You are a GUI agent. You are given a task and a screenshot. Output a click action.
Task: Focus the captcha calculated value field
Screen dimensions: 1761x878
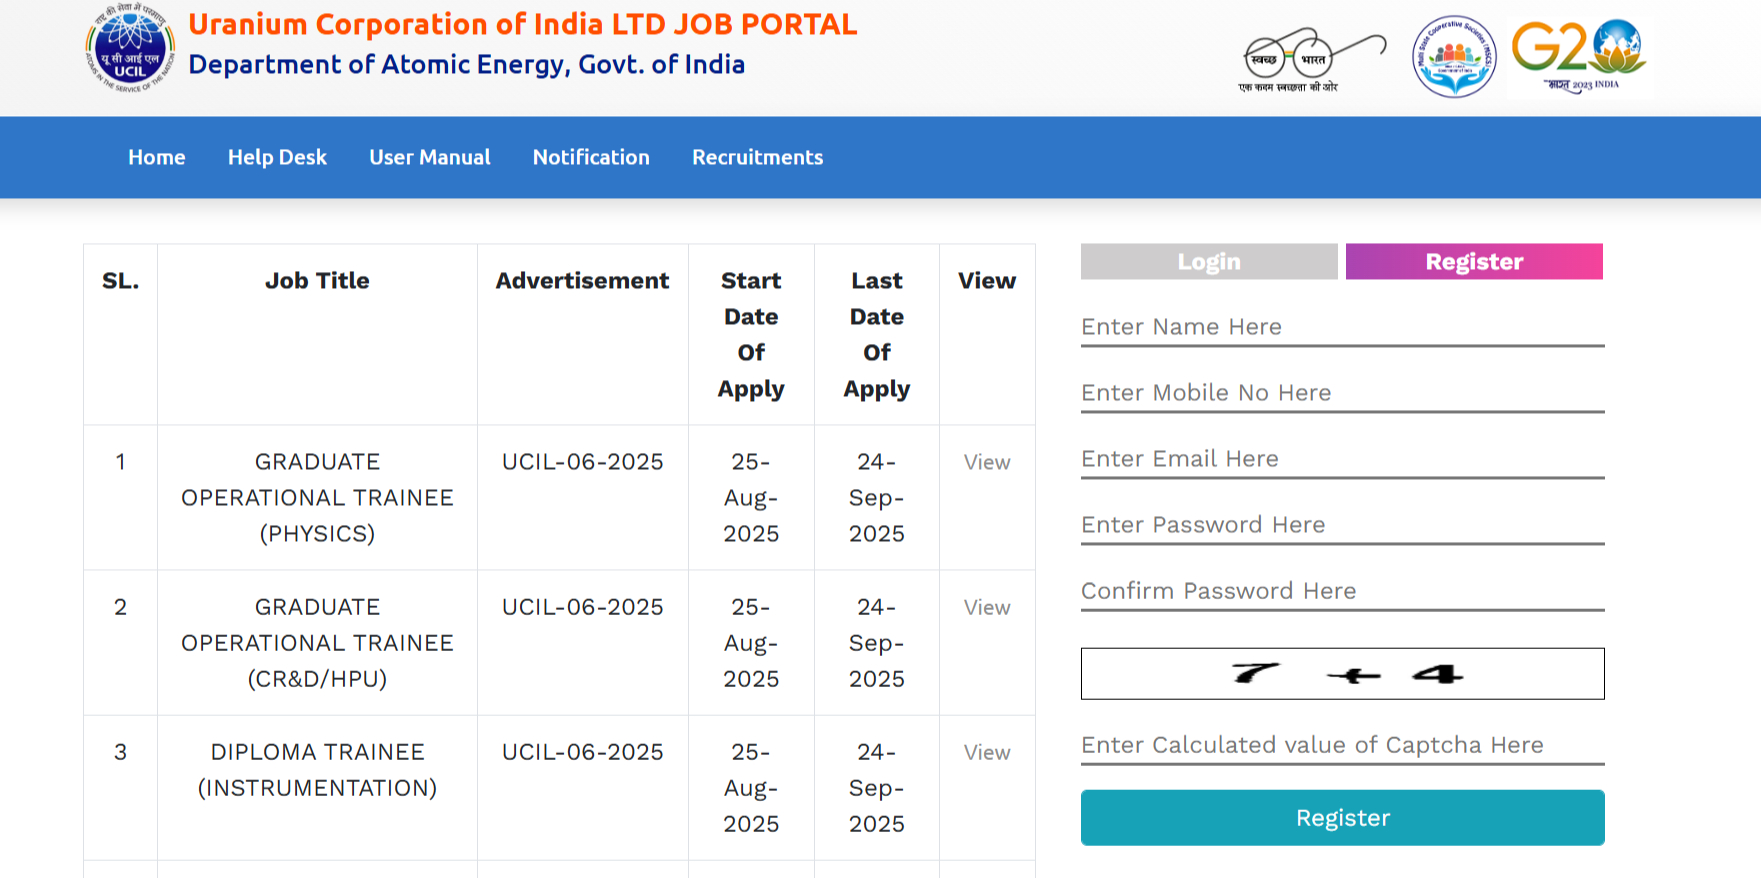(x=1343, y=745)
